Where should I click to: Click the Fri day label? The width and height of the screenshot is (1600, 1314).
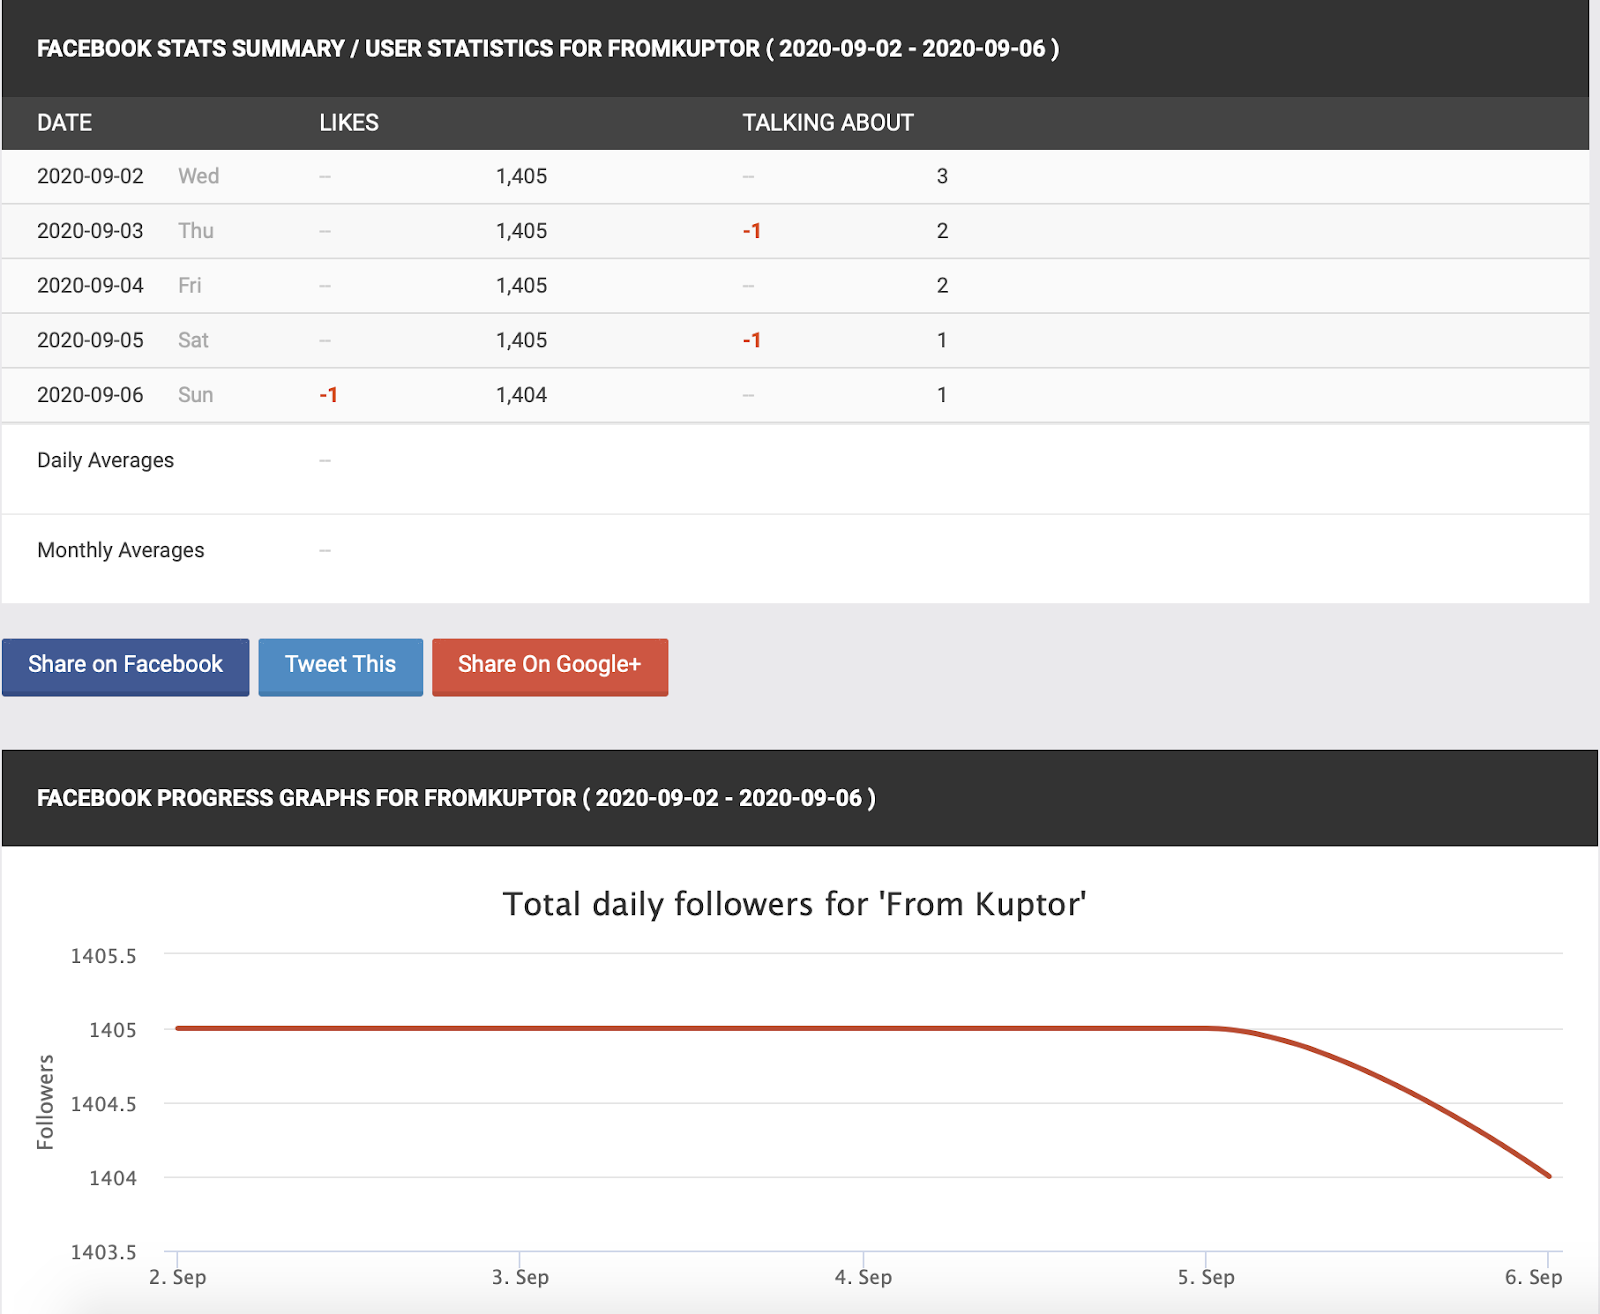tap(190, 286)
